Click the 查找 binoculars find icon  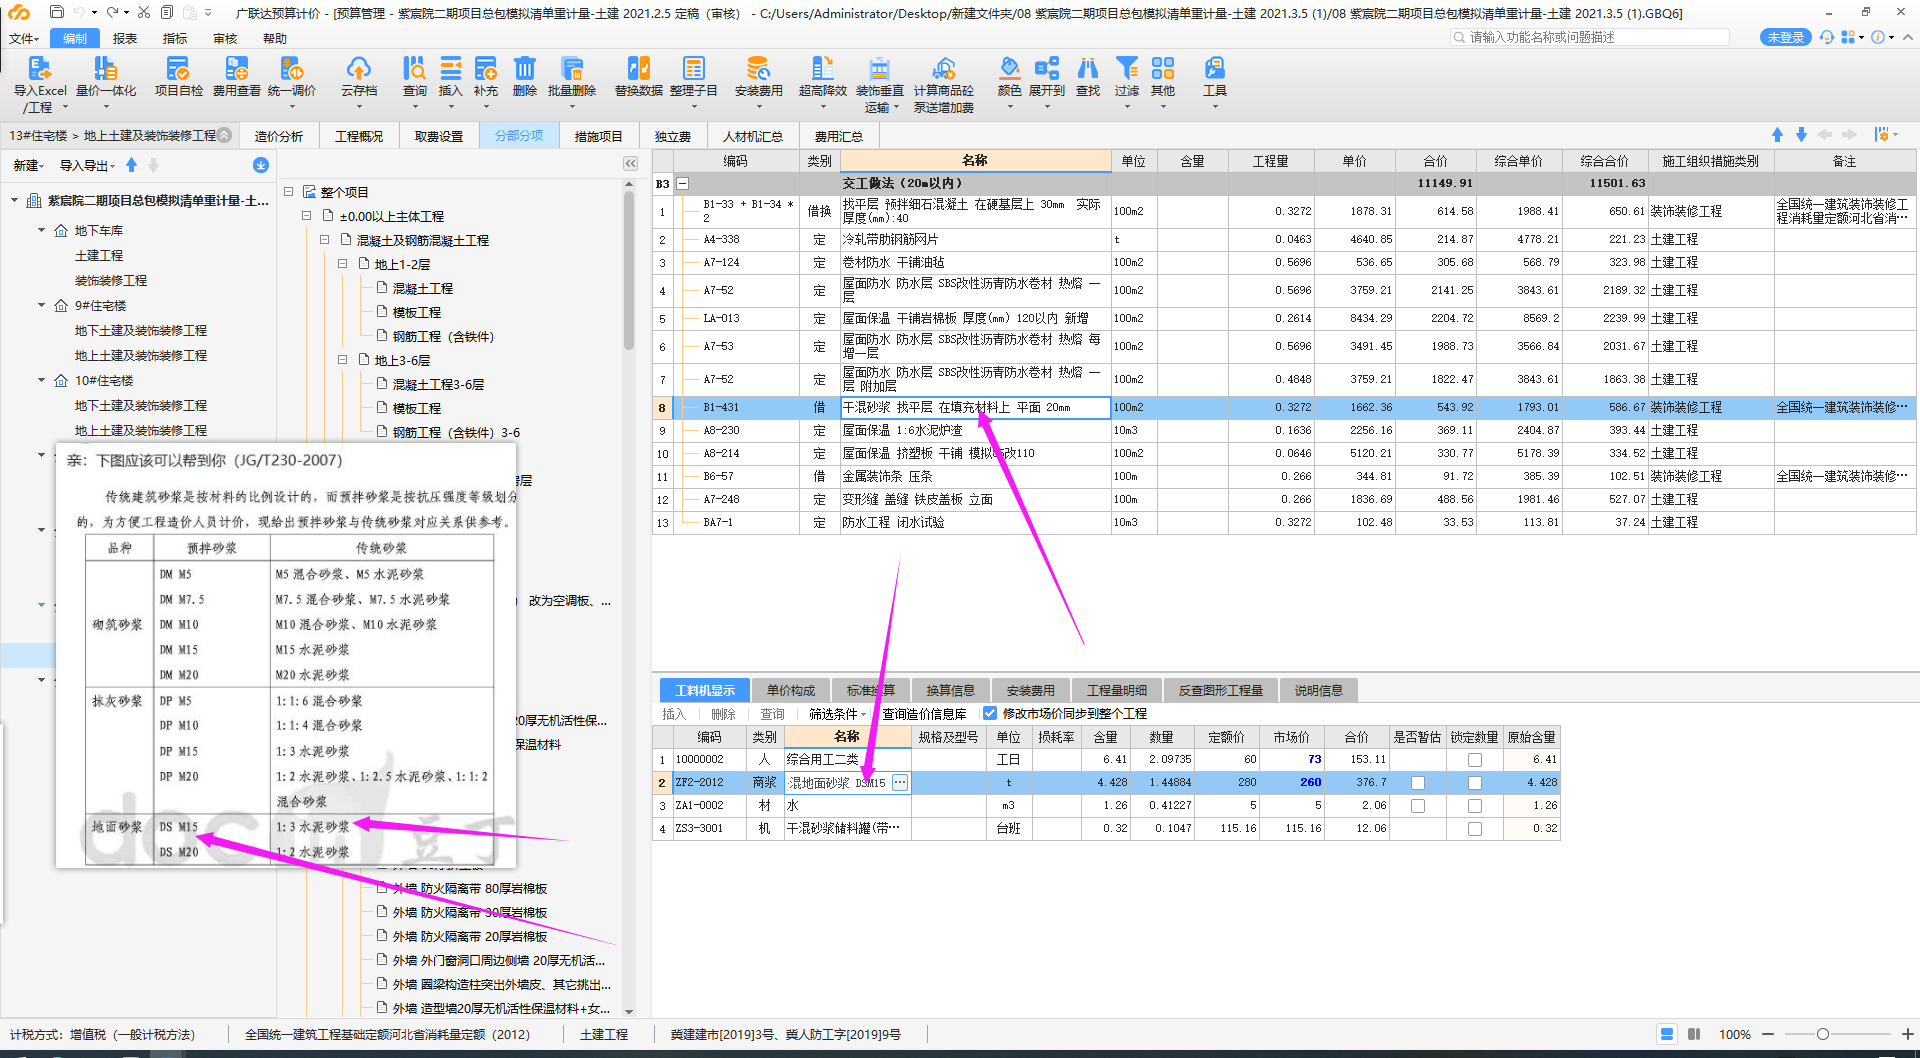1088,69
